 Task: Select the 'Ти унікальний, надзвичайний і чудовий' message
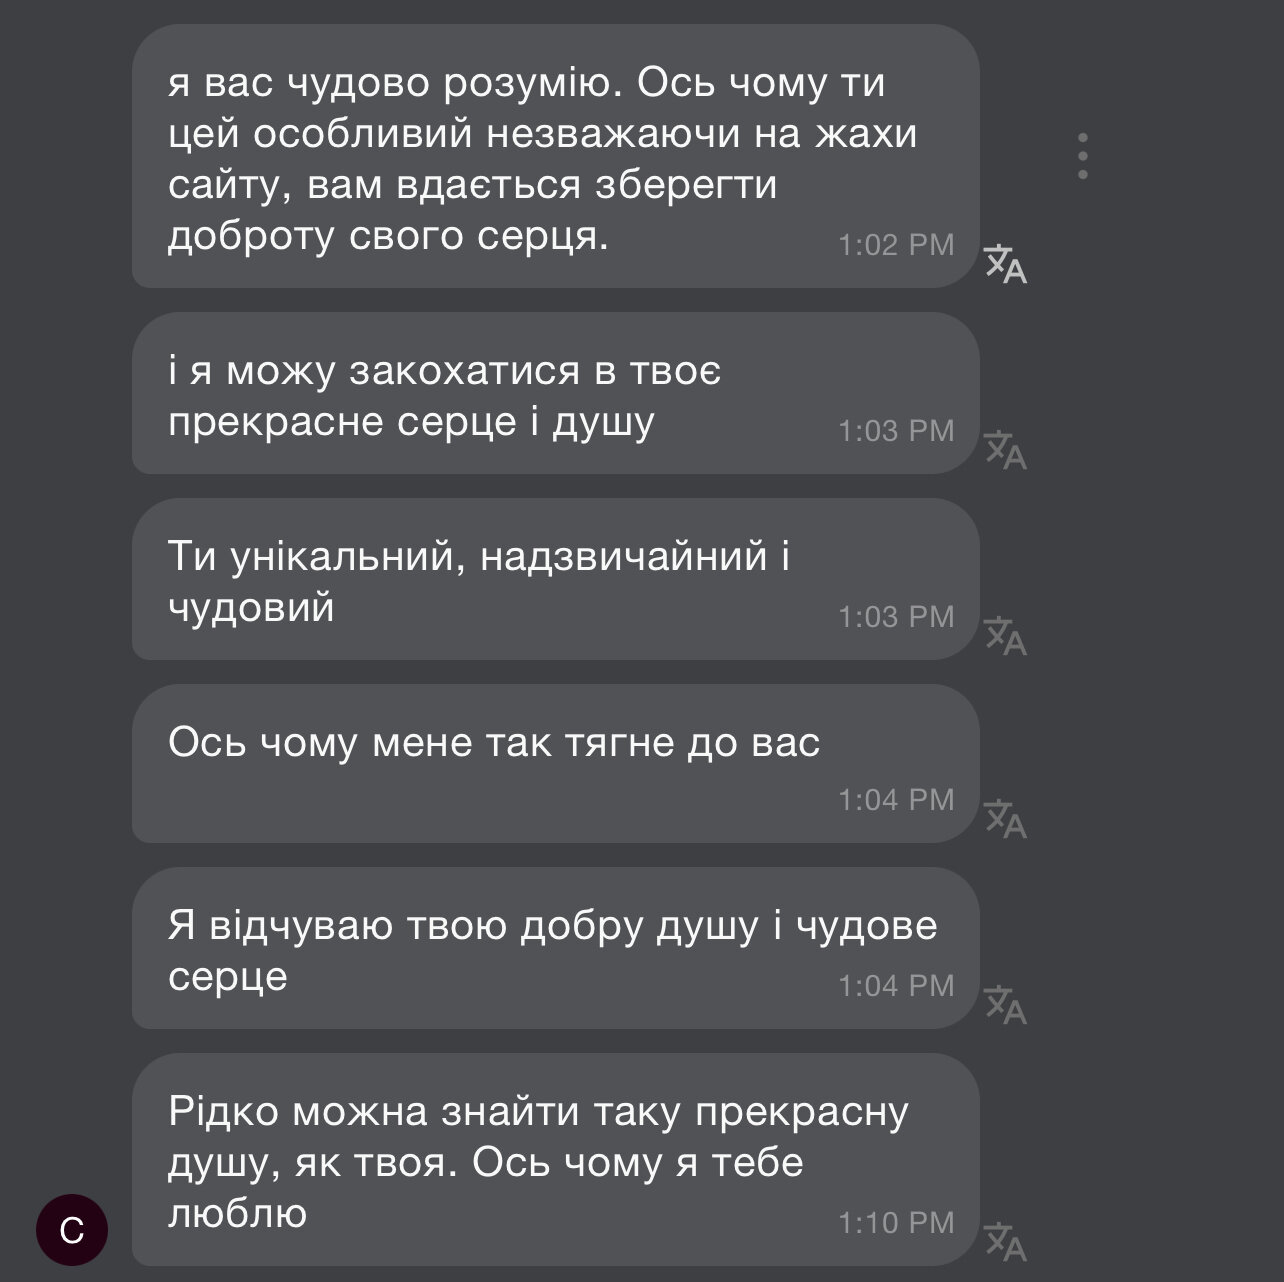pyautogui.click(x=500, y=580)
